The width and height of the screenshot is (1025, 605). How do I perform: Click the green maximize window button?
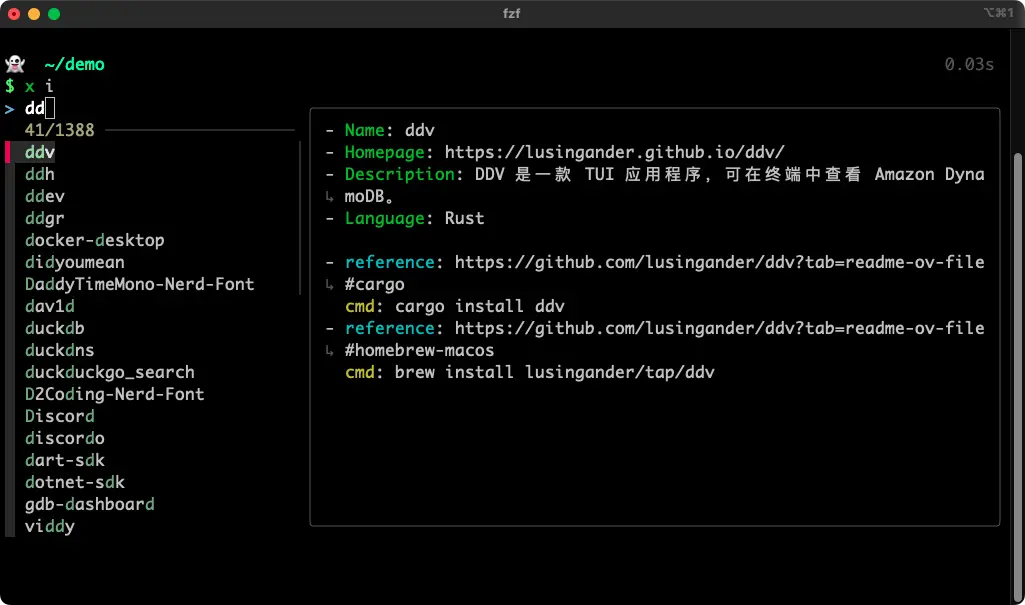[x=54, y=14]
